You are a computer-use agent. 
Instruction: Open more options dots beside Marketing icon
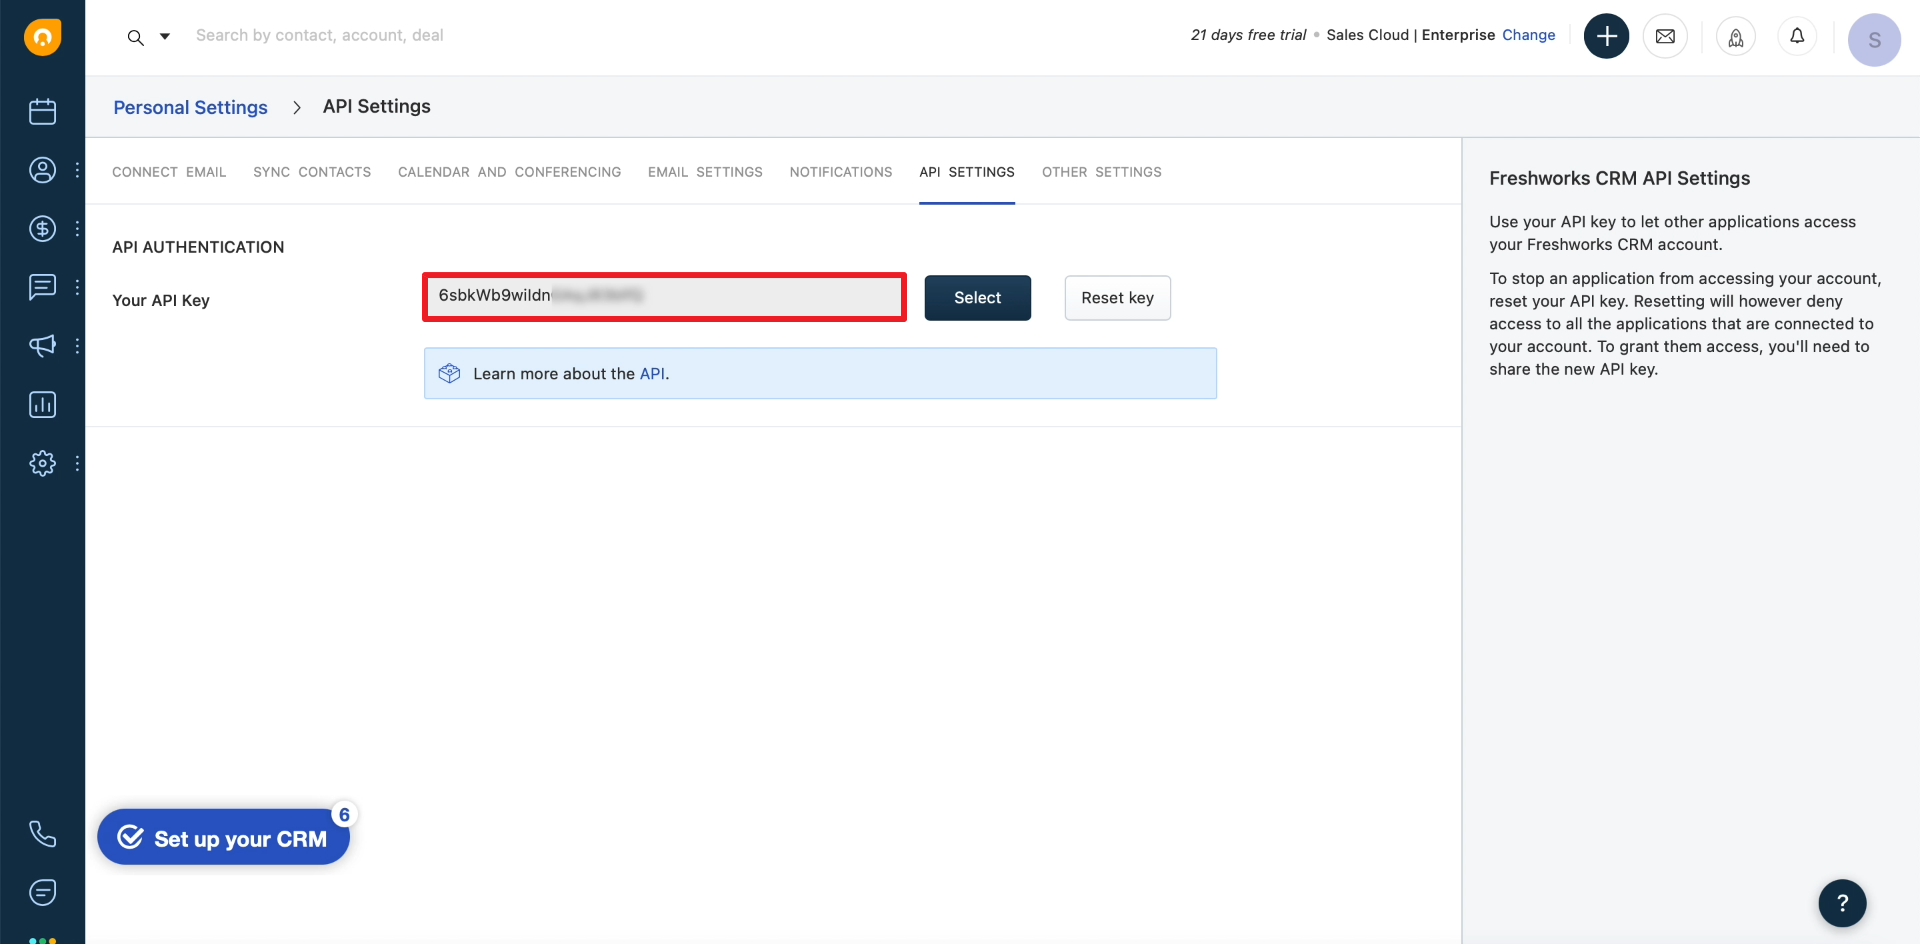(77, 346)
